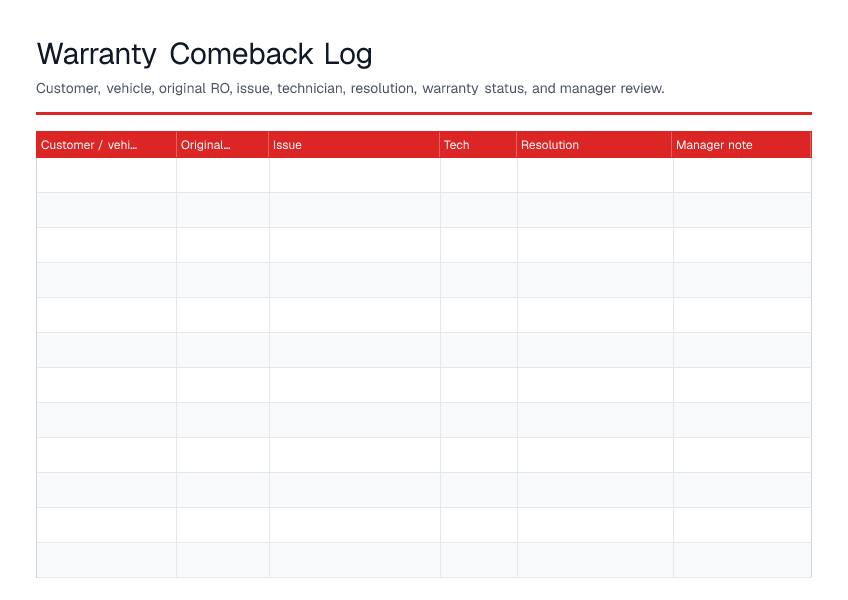Click the Manager note column header
The height and width of the screenshot is (600, 848).
(x=741, y=144)
